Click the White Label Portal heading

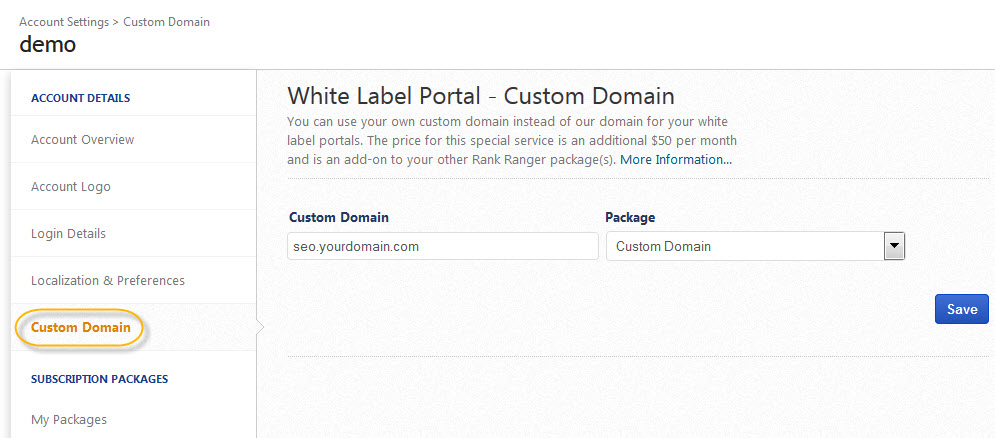click(480, 96)
